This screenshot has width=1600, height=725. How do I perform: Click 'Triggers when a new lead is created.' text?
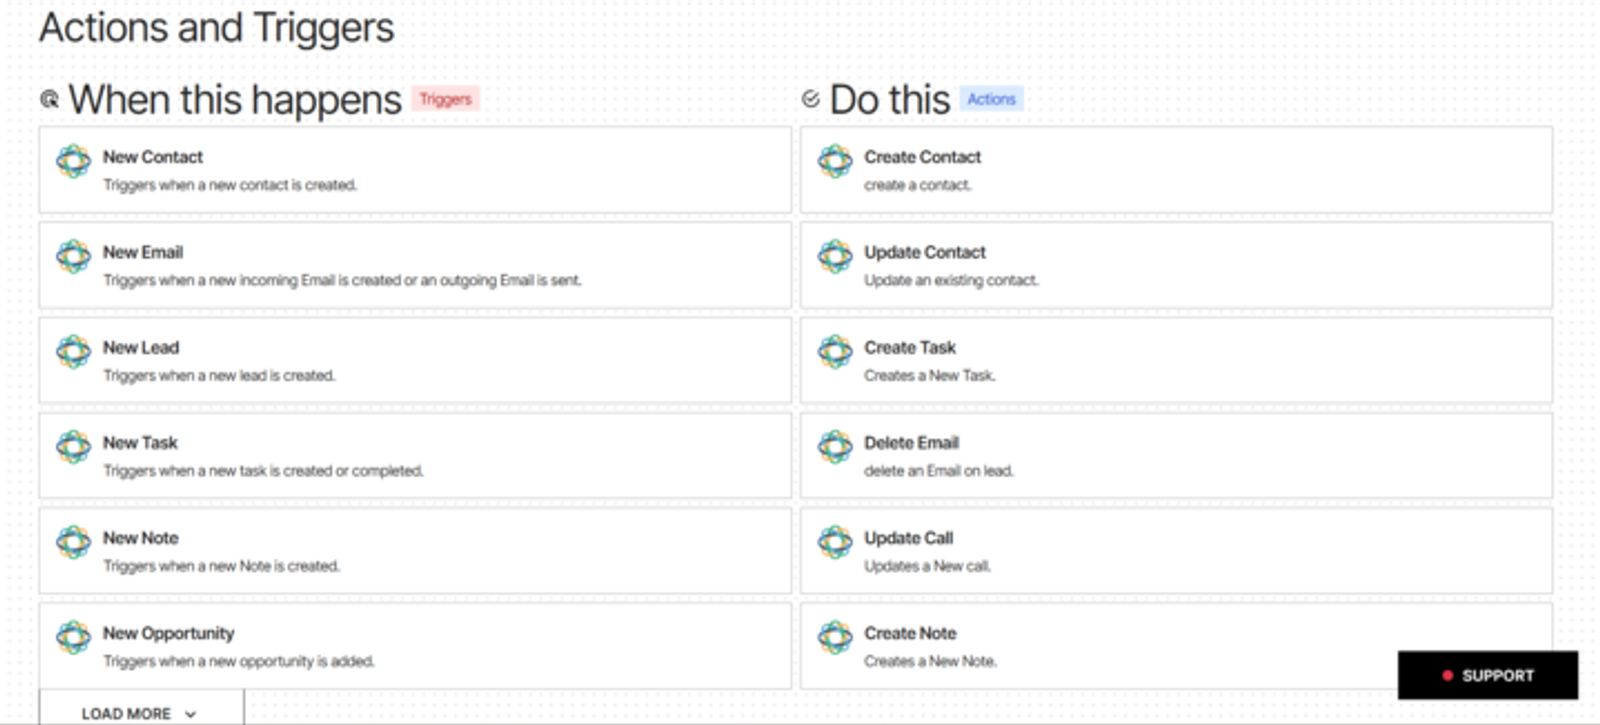point(219,375)
